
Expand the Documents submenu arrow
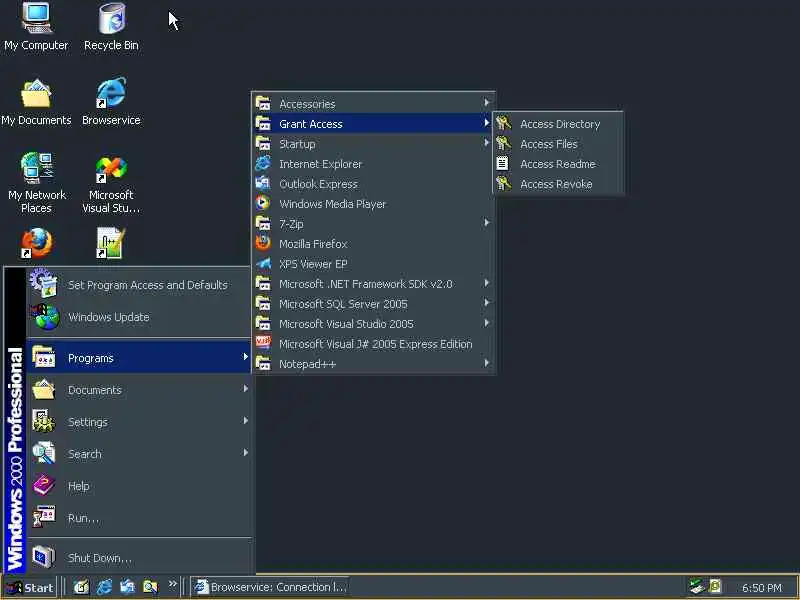(x=245, y=389)
